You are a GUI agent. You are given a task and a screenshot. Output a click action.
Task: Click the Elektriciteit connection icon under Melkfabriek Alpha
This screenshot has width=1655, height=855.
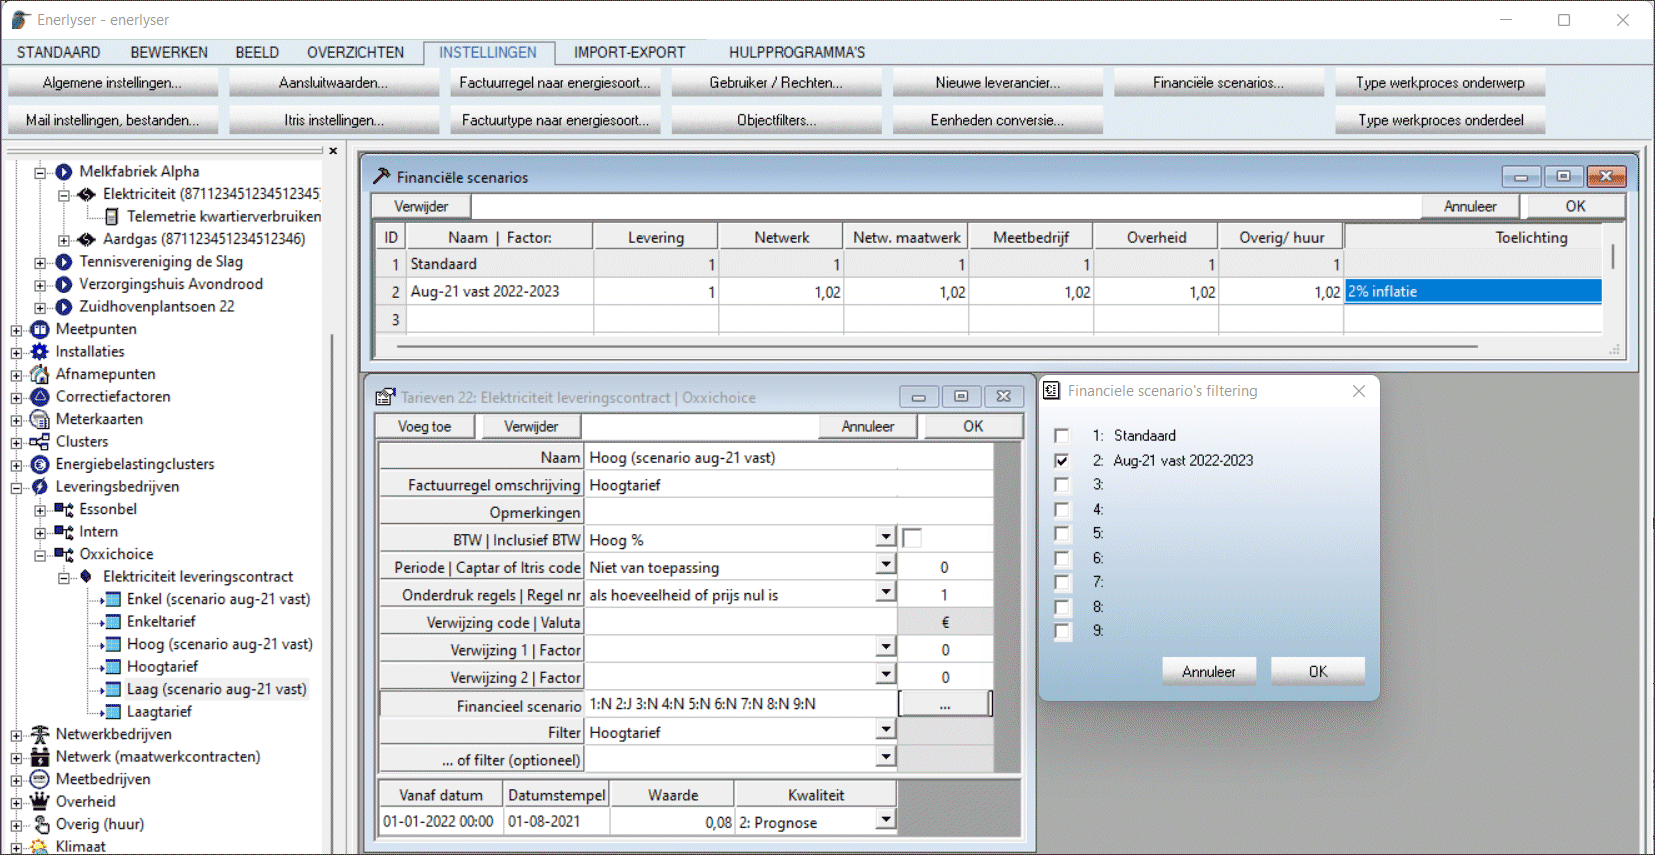pyautogui.click(x=87, y=194)
